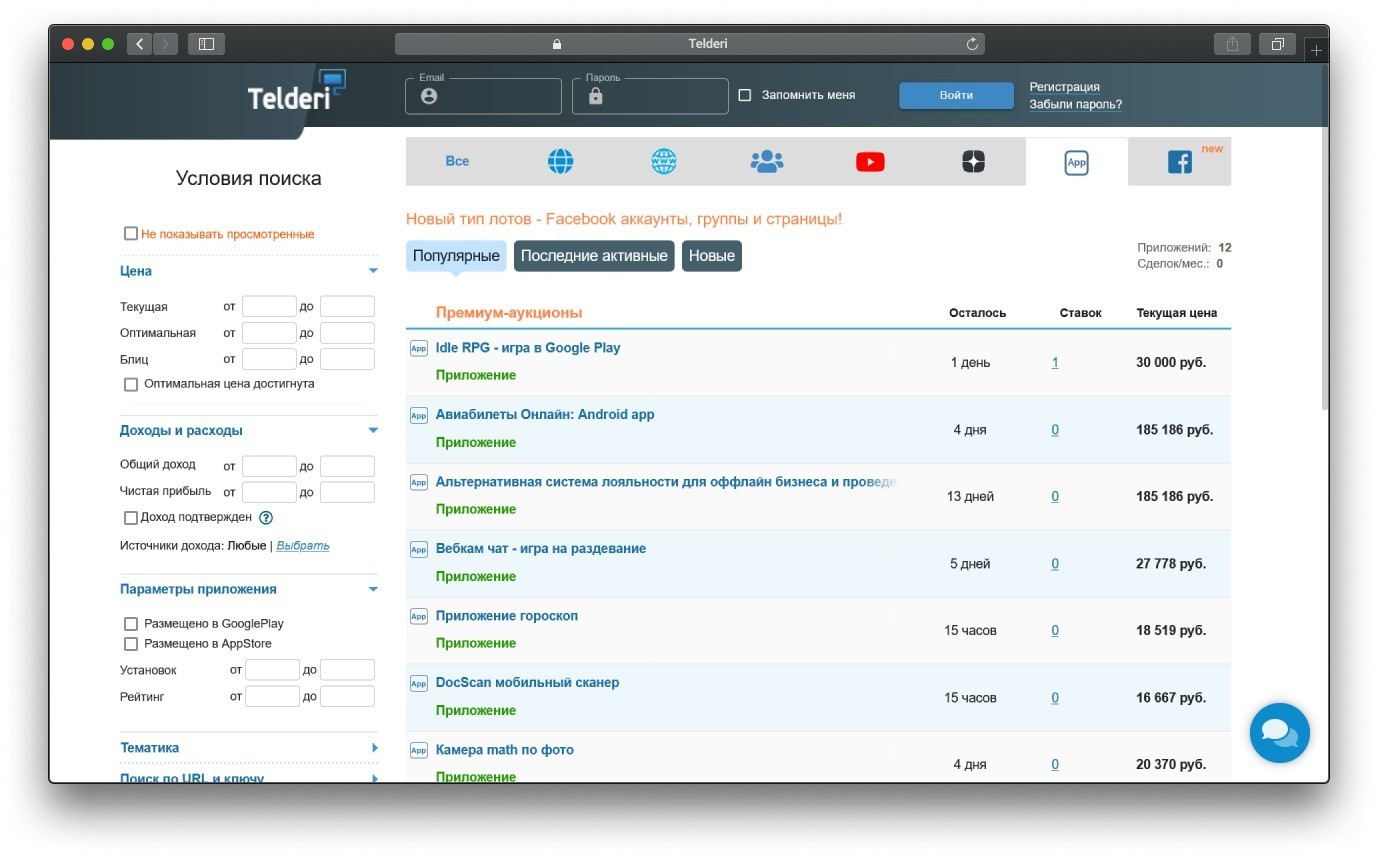Focus the Email input field
This screenshot has height=856, width=1378.
pos(484,96)
